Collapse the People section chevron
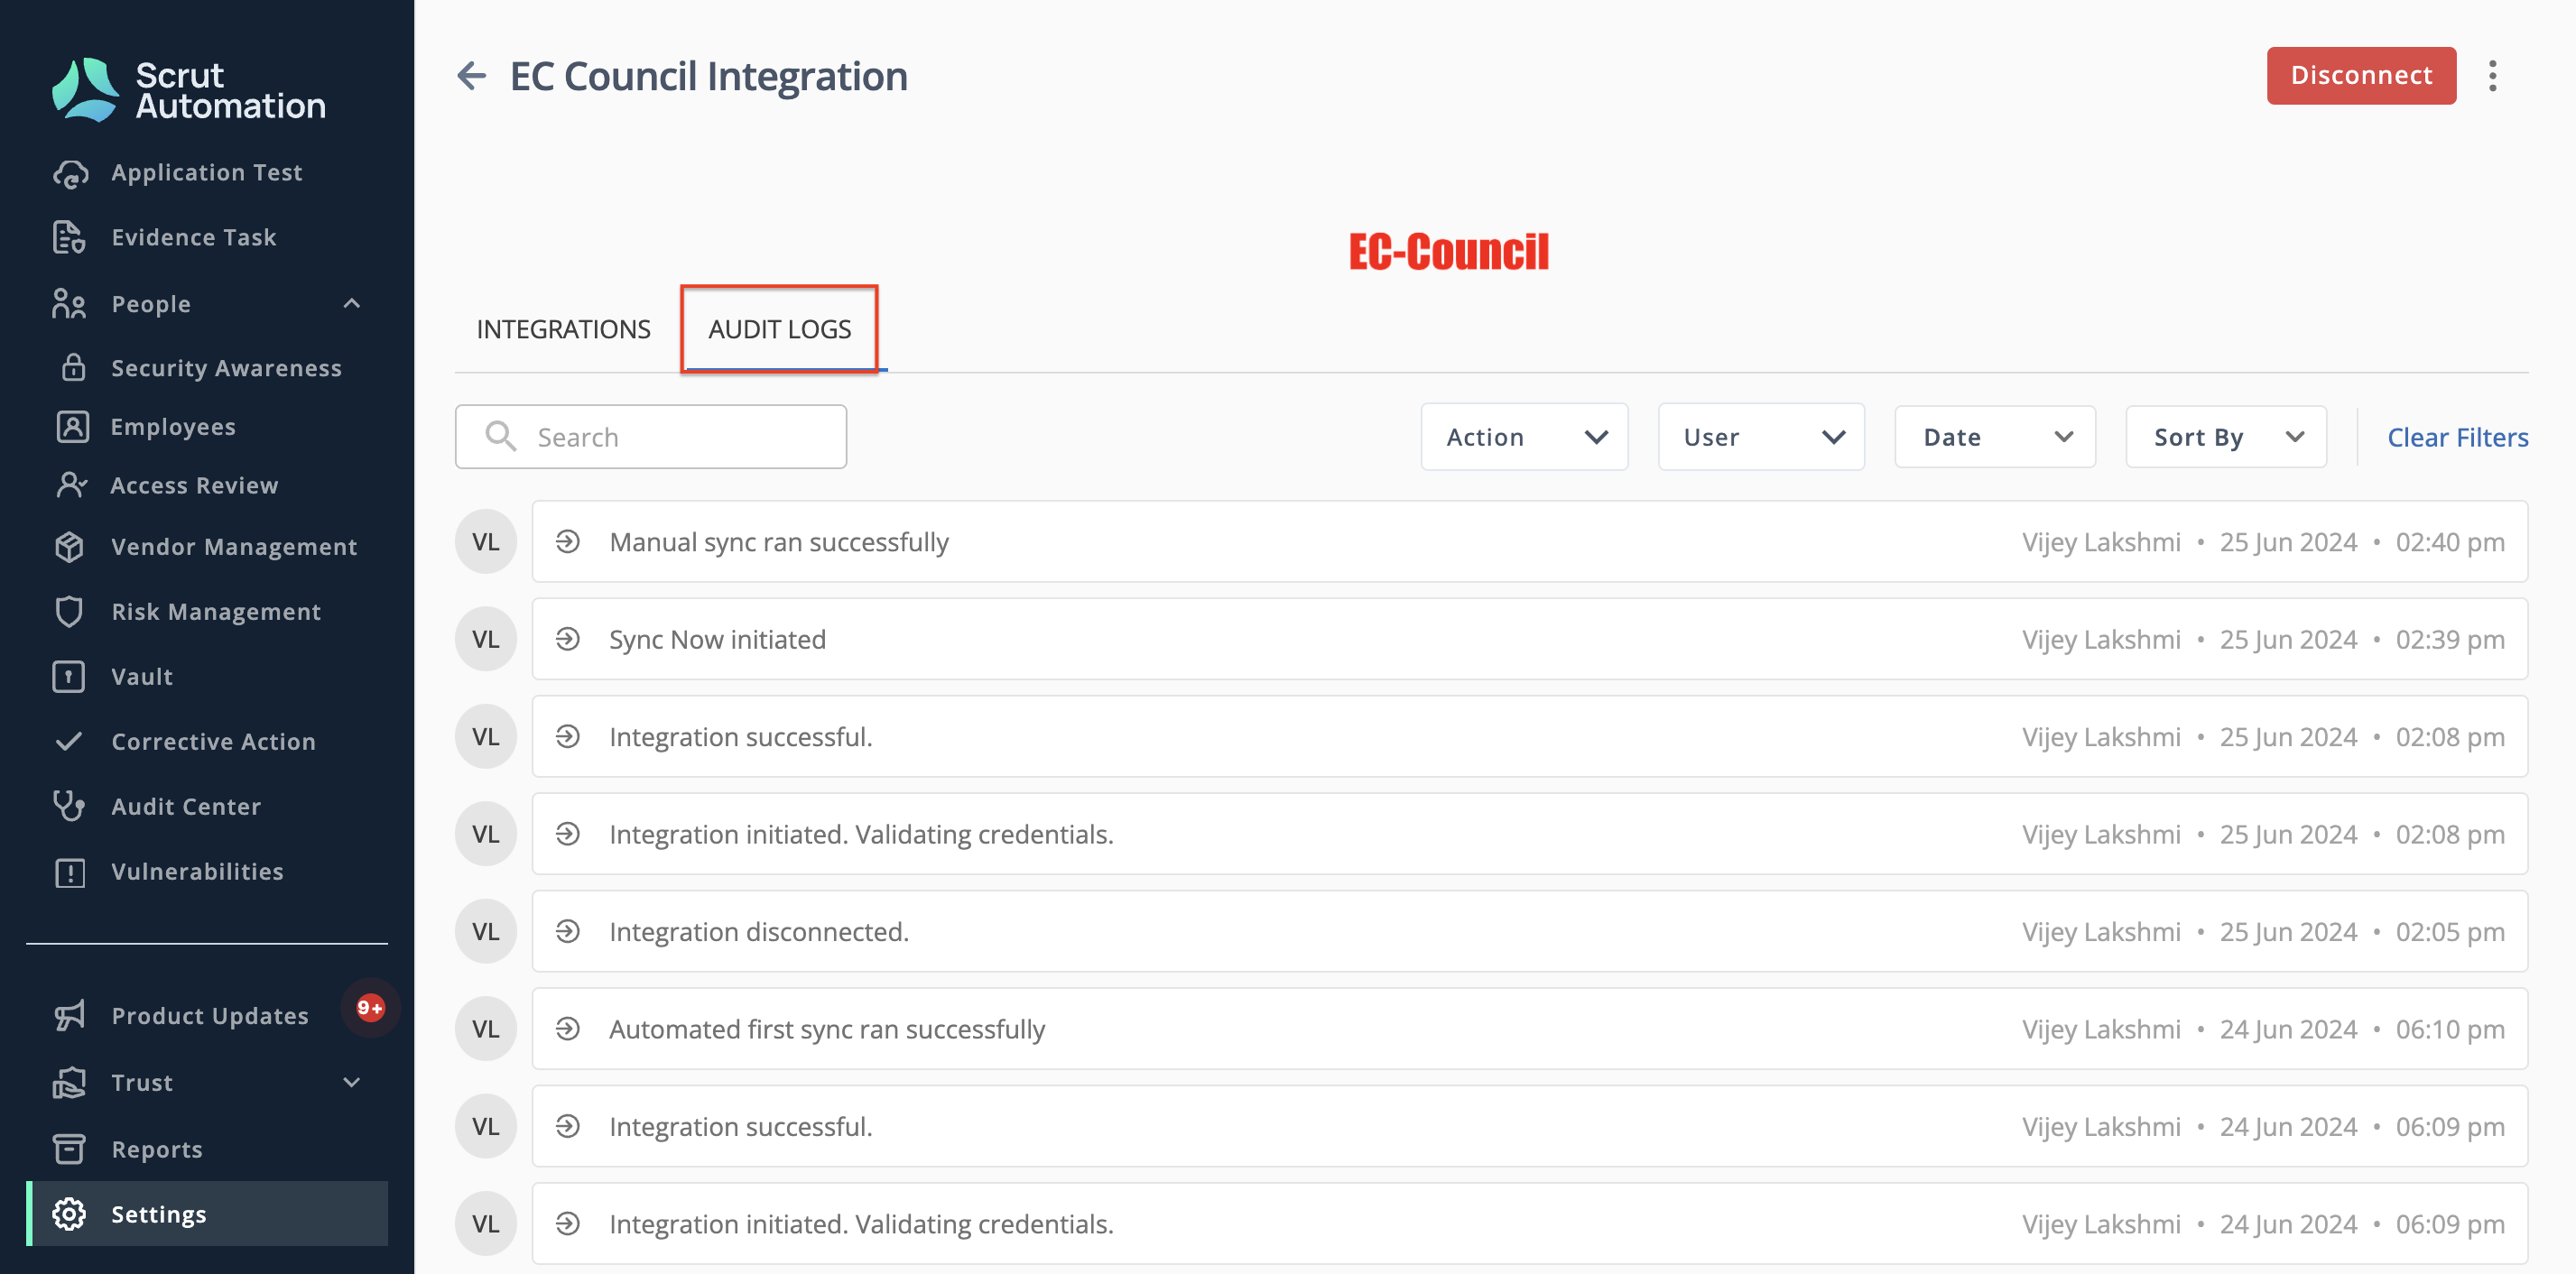Screen dimensions: 2576x1274 pyautogui.click(x=351, y=303)
